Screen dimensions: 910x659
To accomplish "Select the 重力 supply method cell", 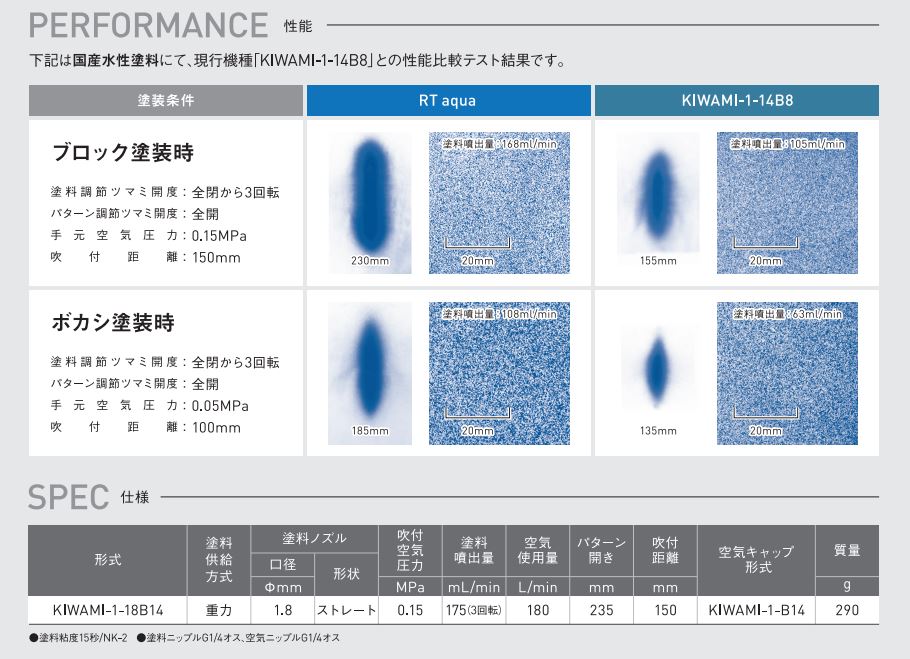I will pyautogui.click(x=219, y=610).
